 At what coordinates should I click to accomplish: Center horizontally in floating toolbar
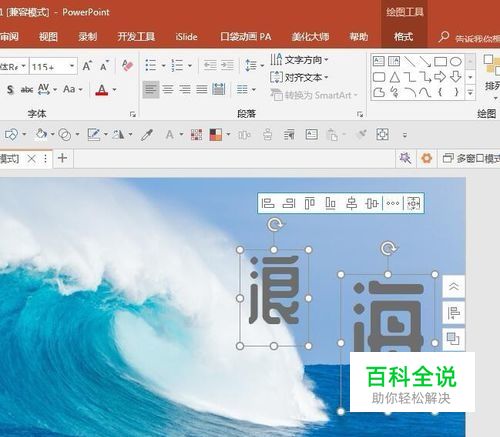coord(351,203)
